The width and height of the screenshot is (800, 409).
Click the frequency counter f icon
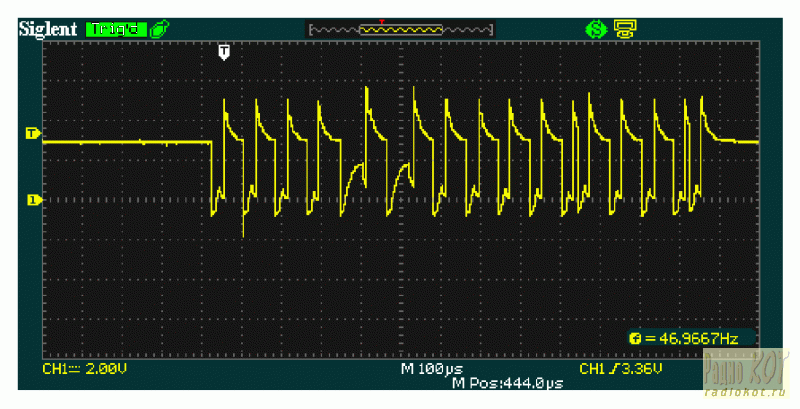click(635, 339)
